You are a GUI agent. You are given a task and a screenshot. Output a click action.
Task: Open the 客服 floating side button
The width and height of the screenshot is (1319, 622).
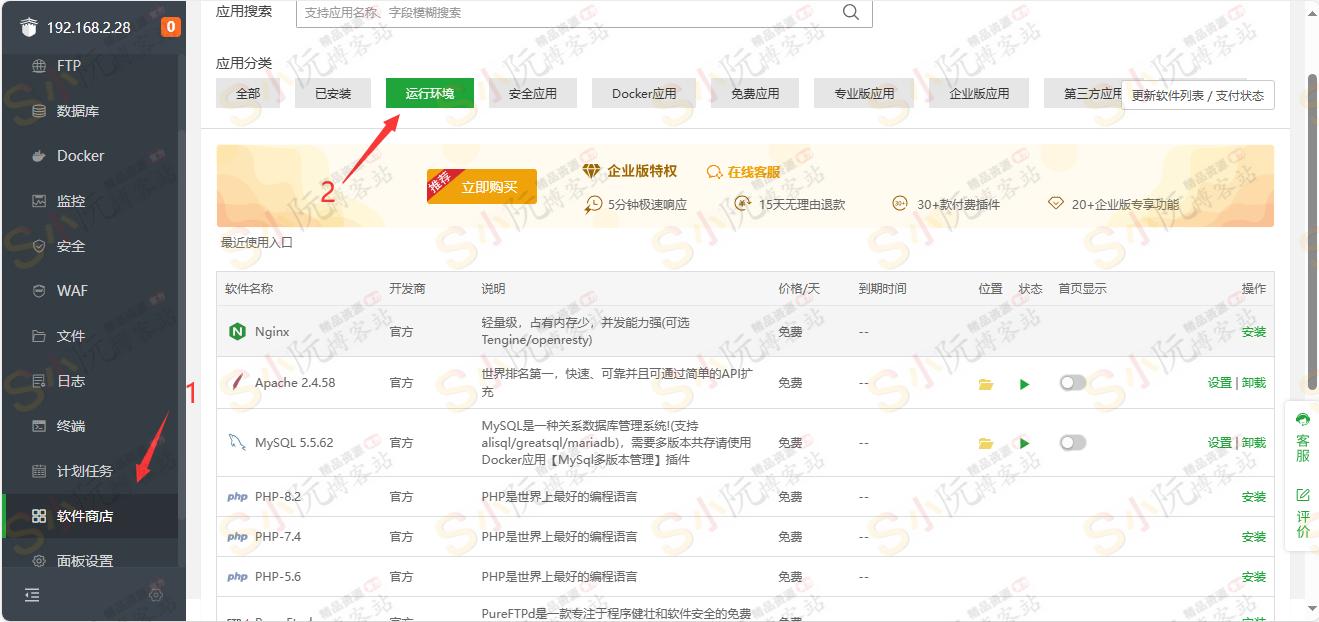[1303, 437]
